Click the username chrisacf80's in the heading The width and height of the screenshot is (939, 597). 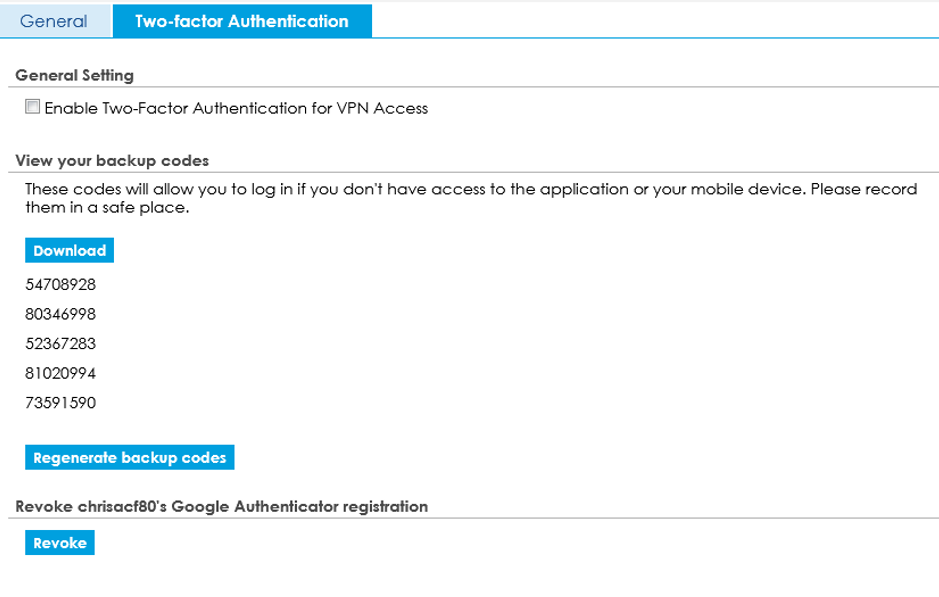click(x=122, y=507)
